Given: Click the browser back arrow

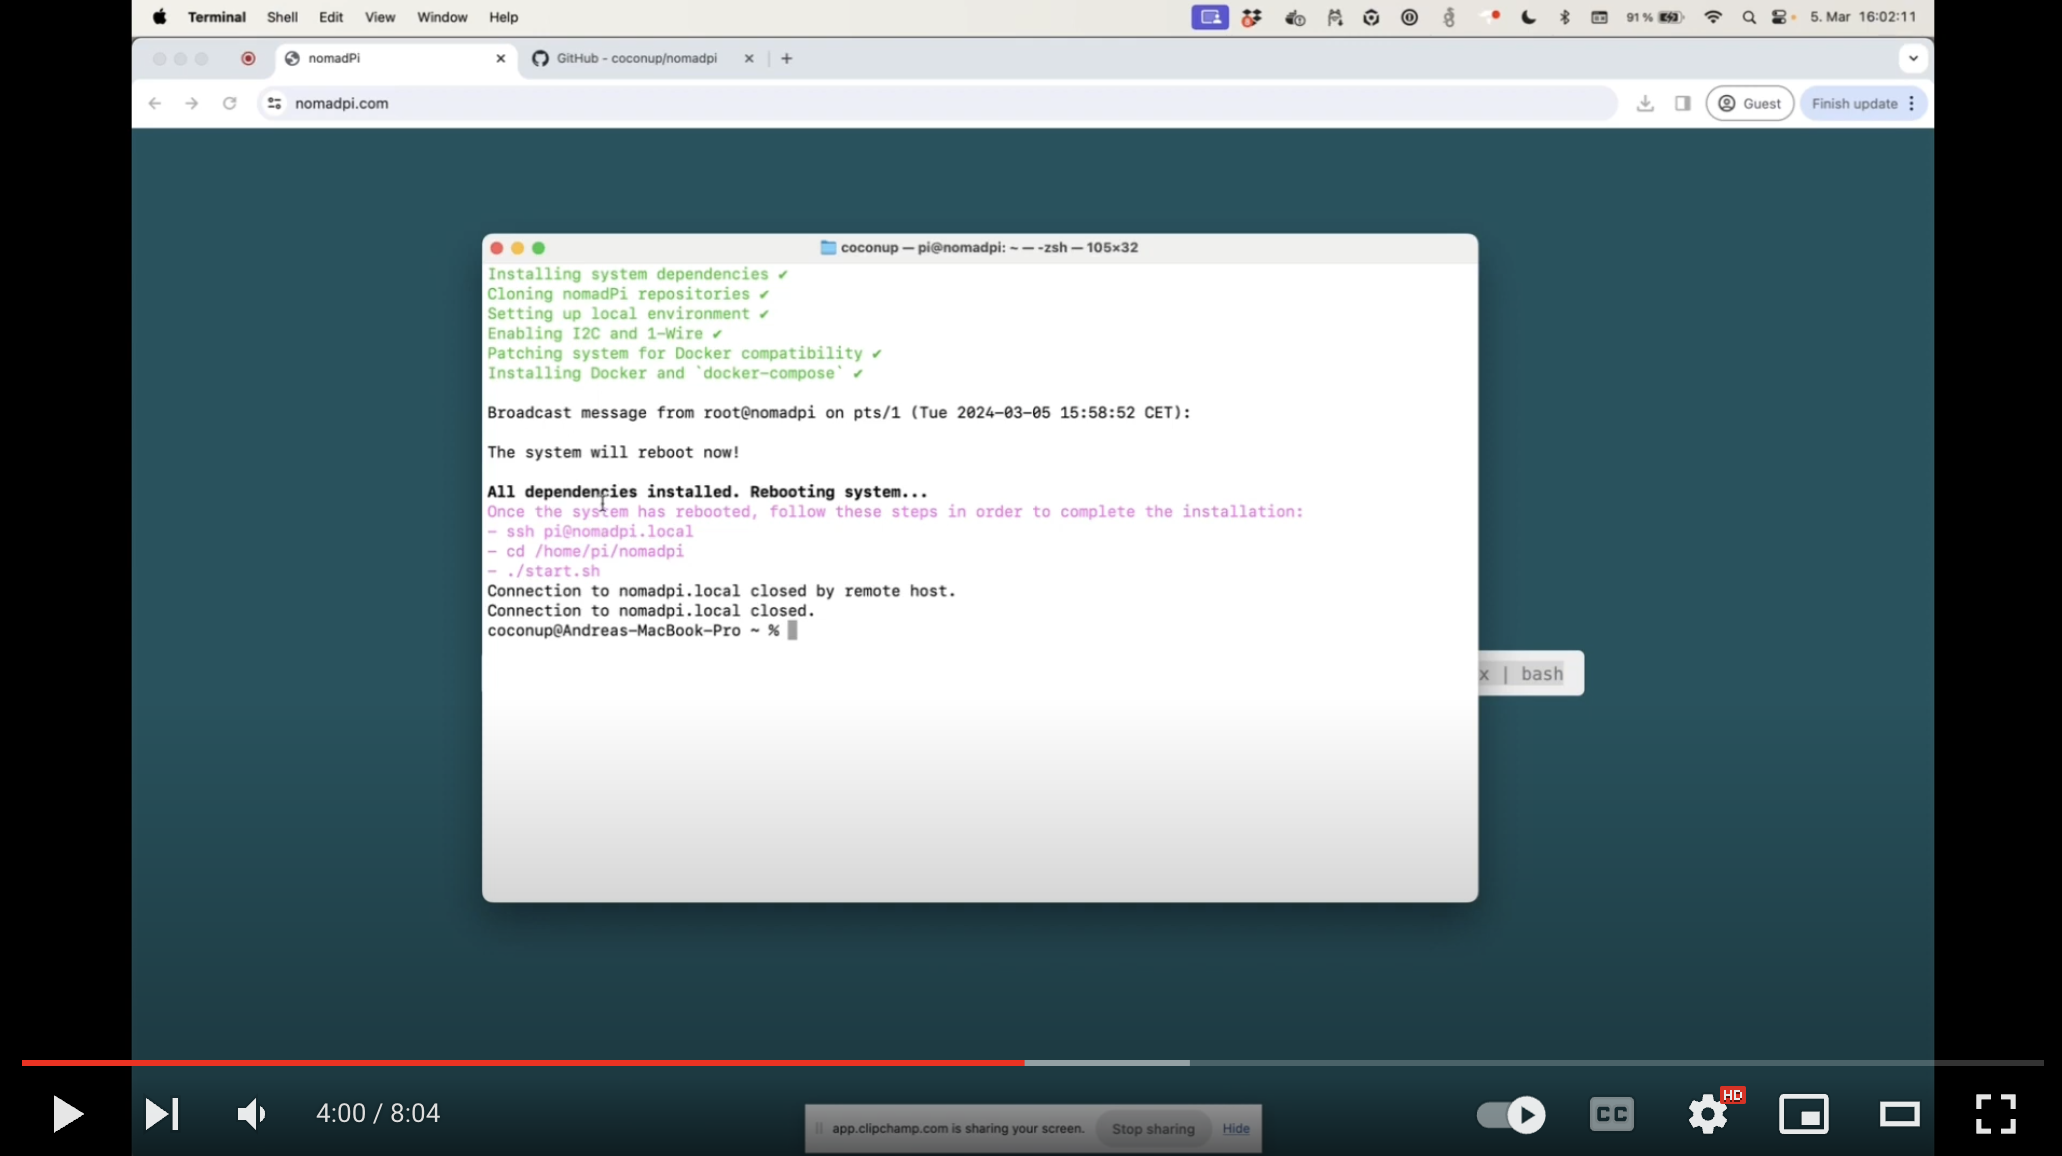Looking at the screenshot, I should [155, 103].
